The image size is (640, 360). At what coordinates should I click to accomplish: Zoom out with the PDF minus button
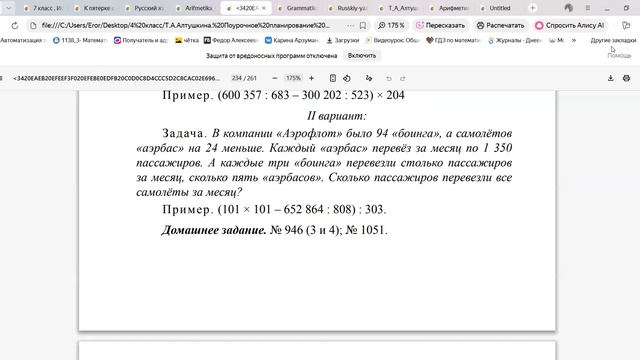coord(275,78)
